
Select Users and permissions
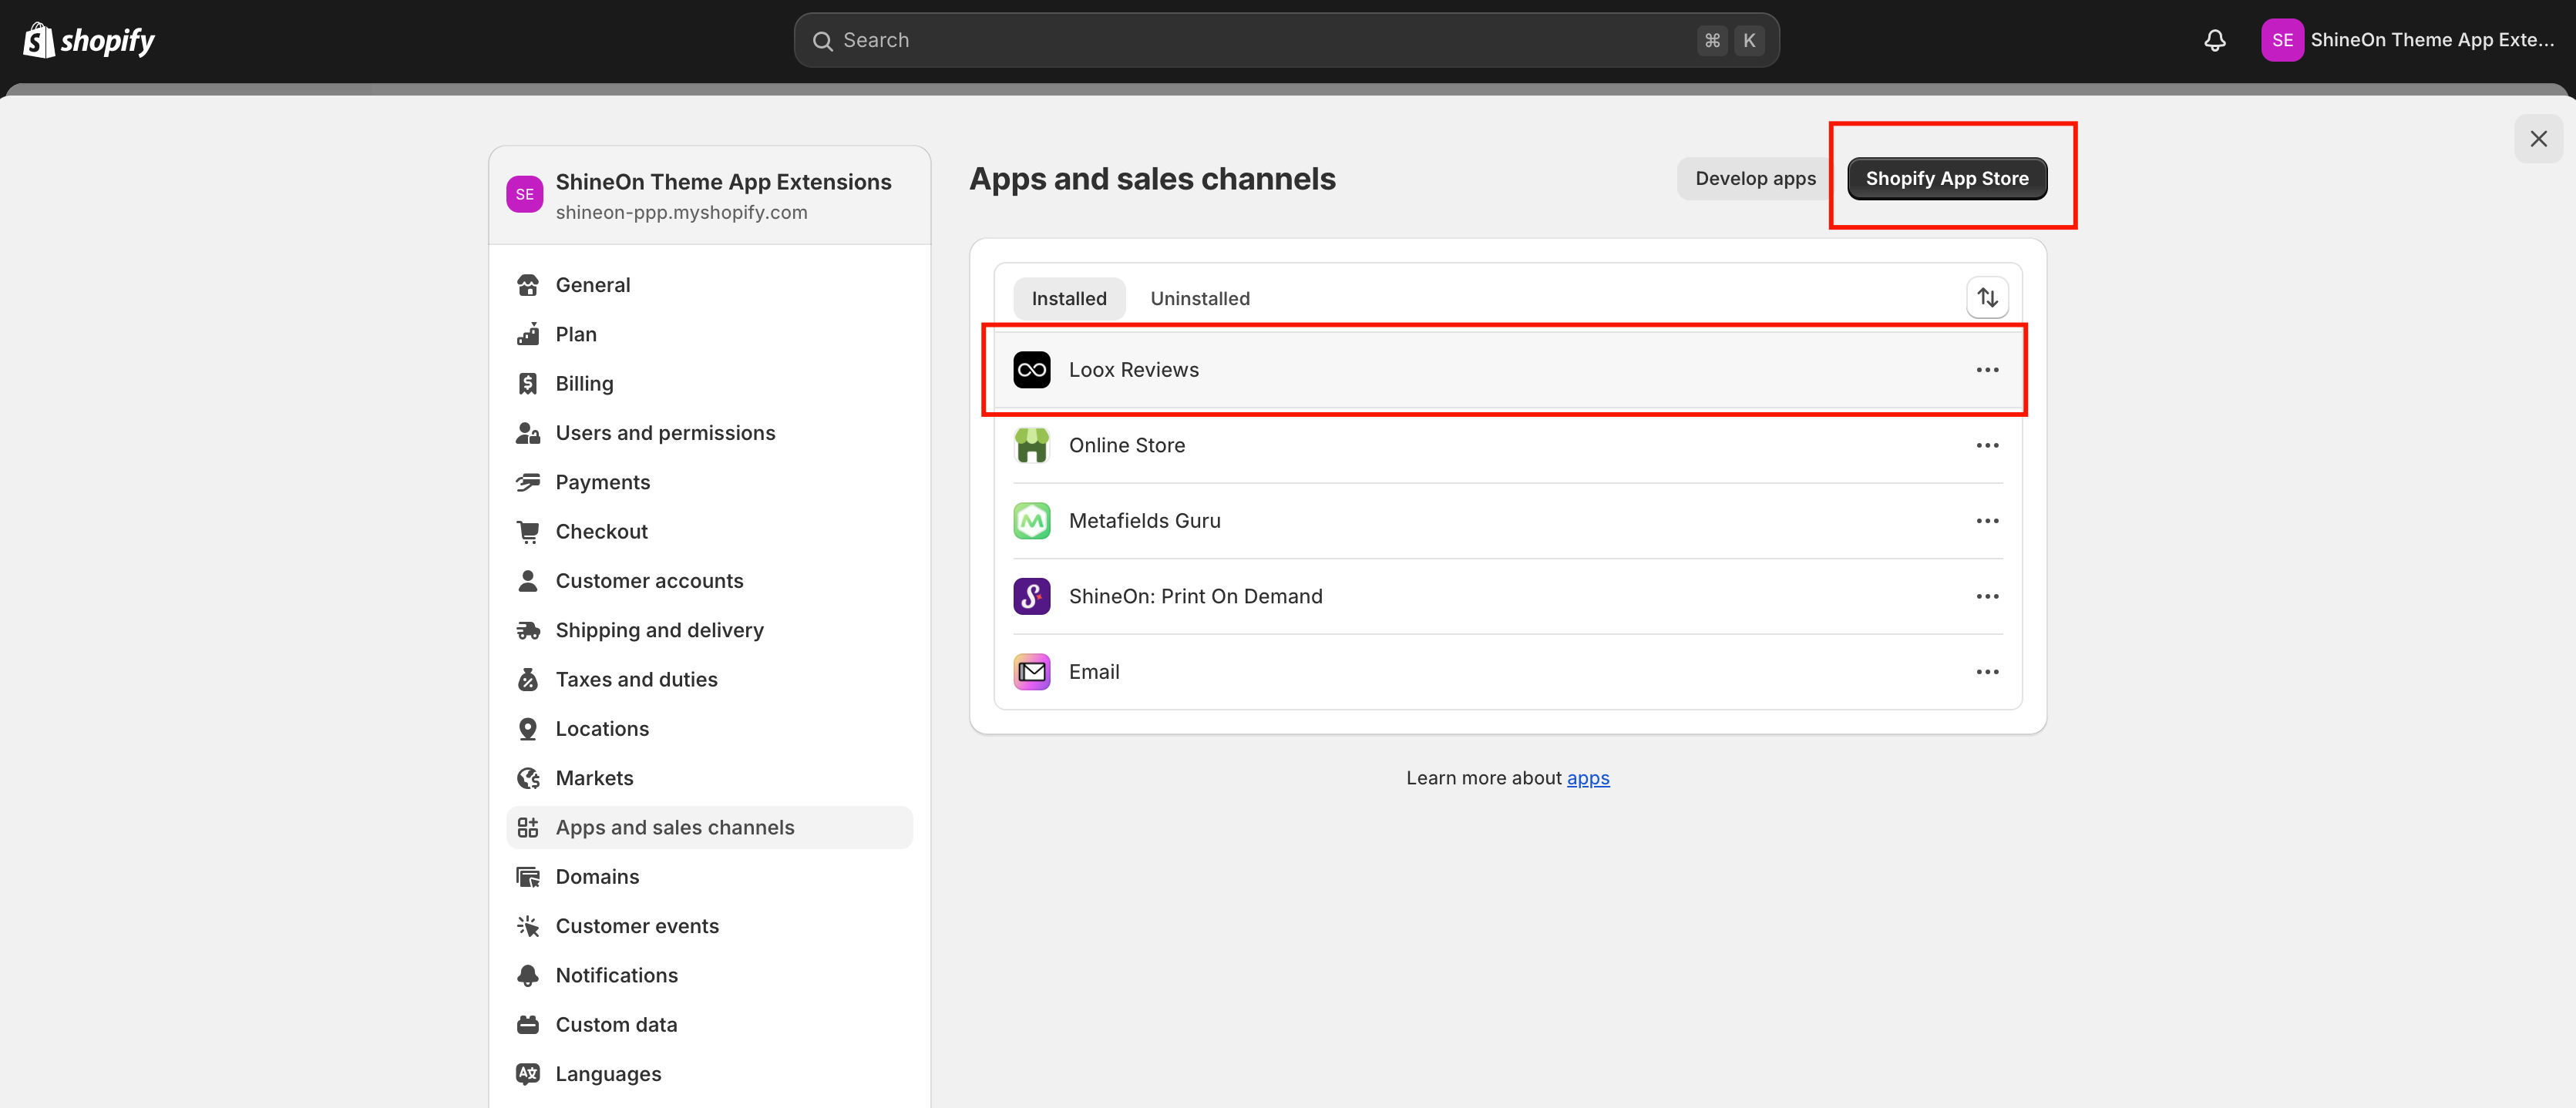709,433
